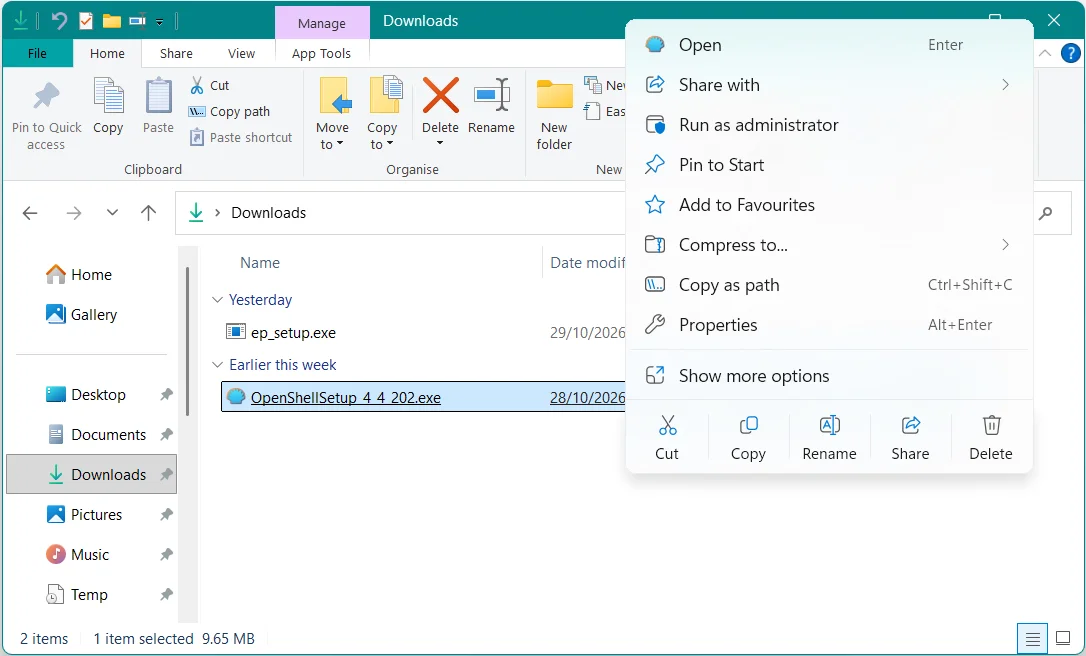Customize Quick Access Toolbar dropdown arrow
This screenshot has height=656, width=1086.
(159, 22)
